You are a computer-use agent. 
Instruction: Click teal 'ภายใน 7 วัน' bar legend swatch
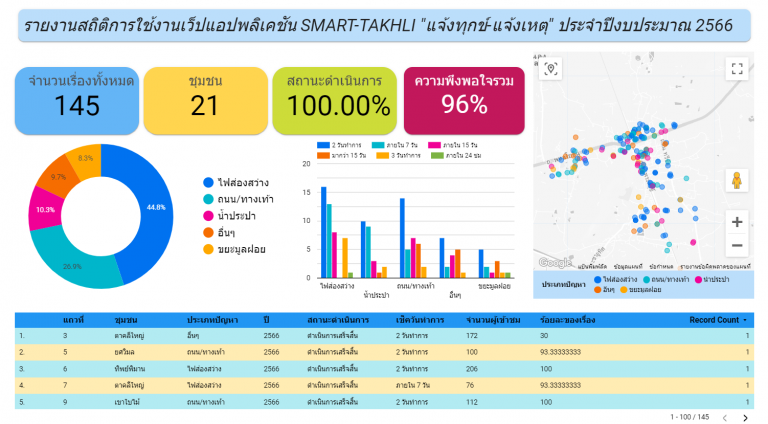378,145
